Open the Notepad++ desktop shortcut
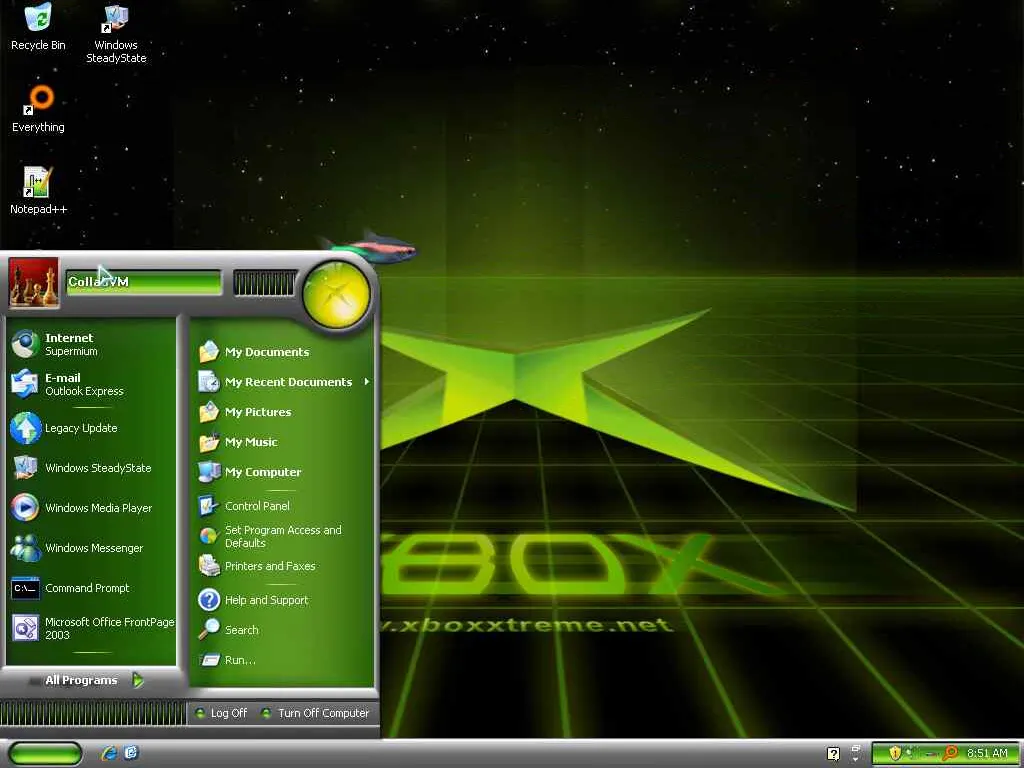The width and height of the screenshot is (1024, 768). point(38,191)
